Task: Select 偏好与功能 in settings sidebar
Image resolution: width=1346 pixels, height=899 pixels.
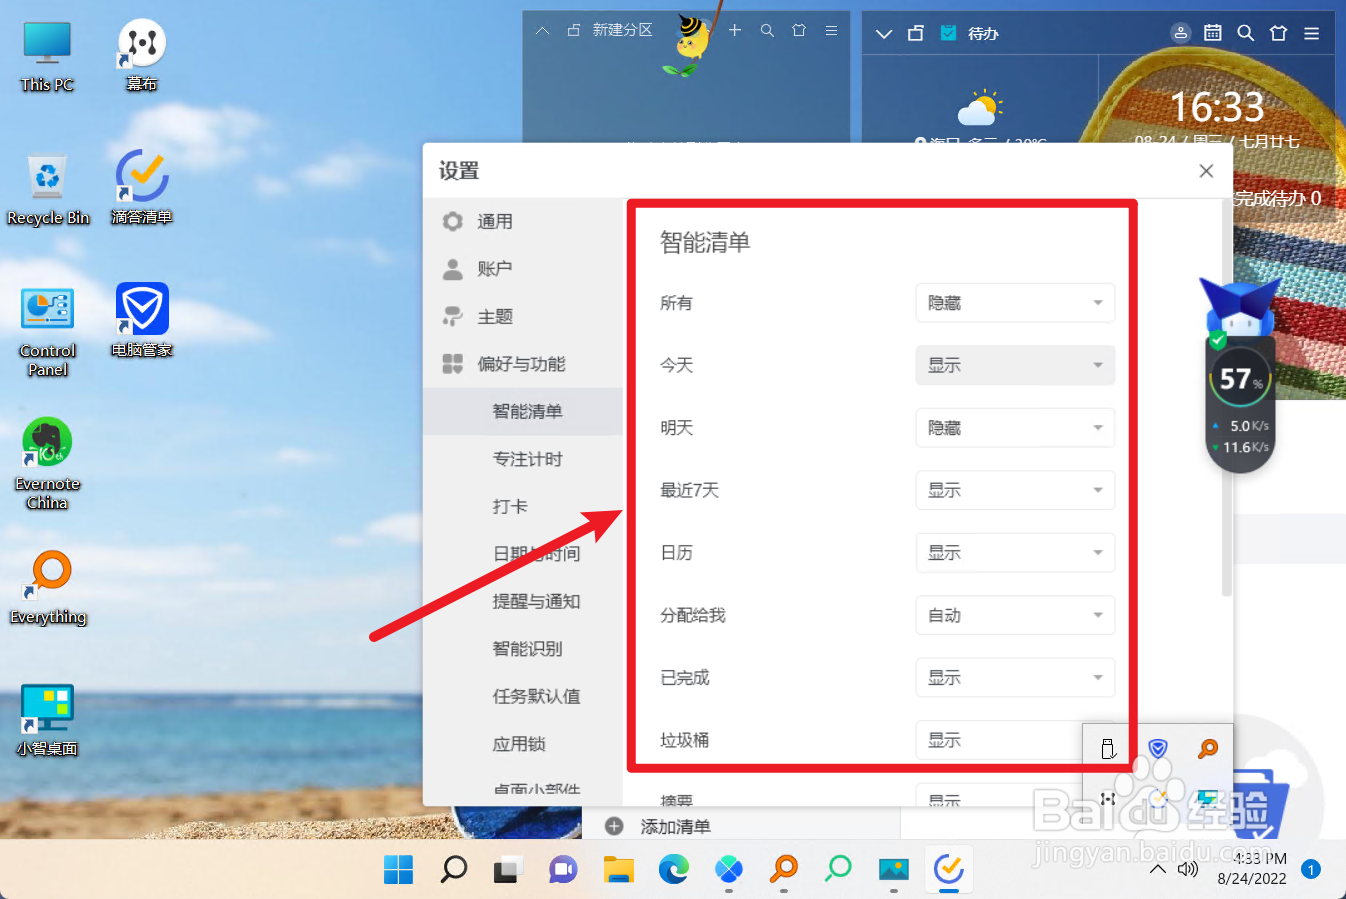Action: click(x=523, y=364)
